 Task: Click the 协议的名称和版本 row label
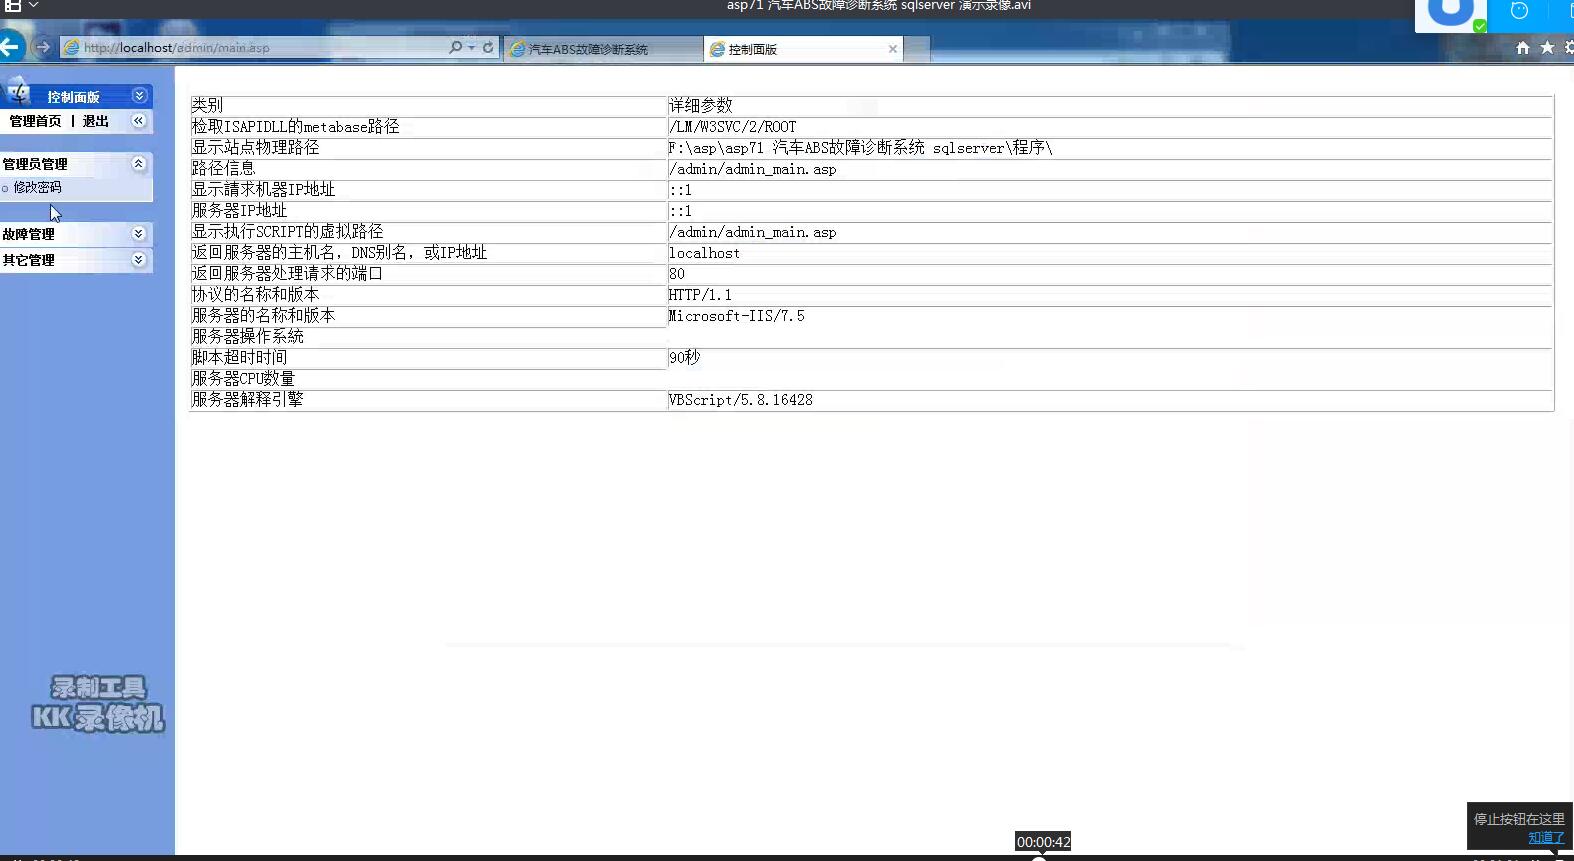(x=255, y=294)
